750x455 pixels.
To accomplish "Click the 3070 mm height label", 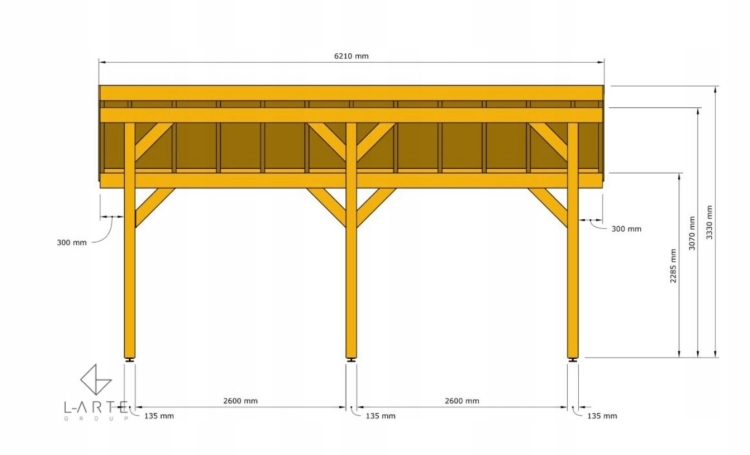I will pyautogui.click(x=692, y=233).
